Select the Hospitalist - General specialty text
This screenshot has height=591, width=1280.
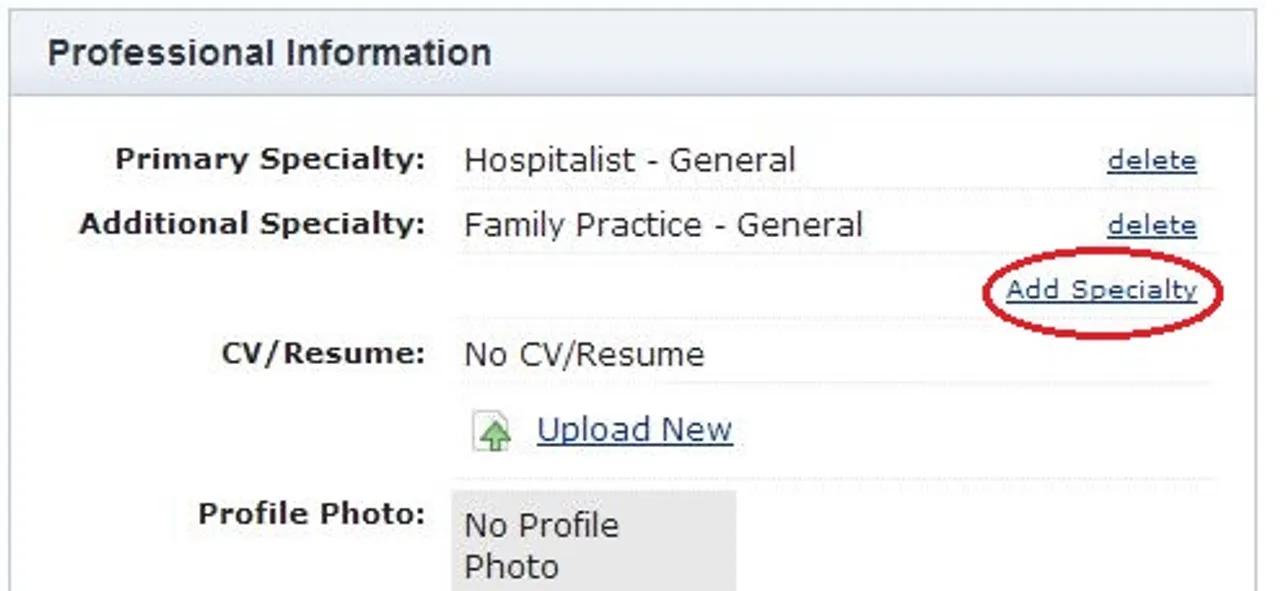[x=630, y=160]
